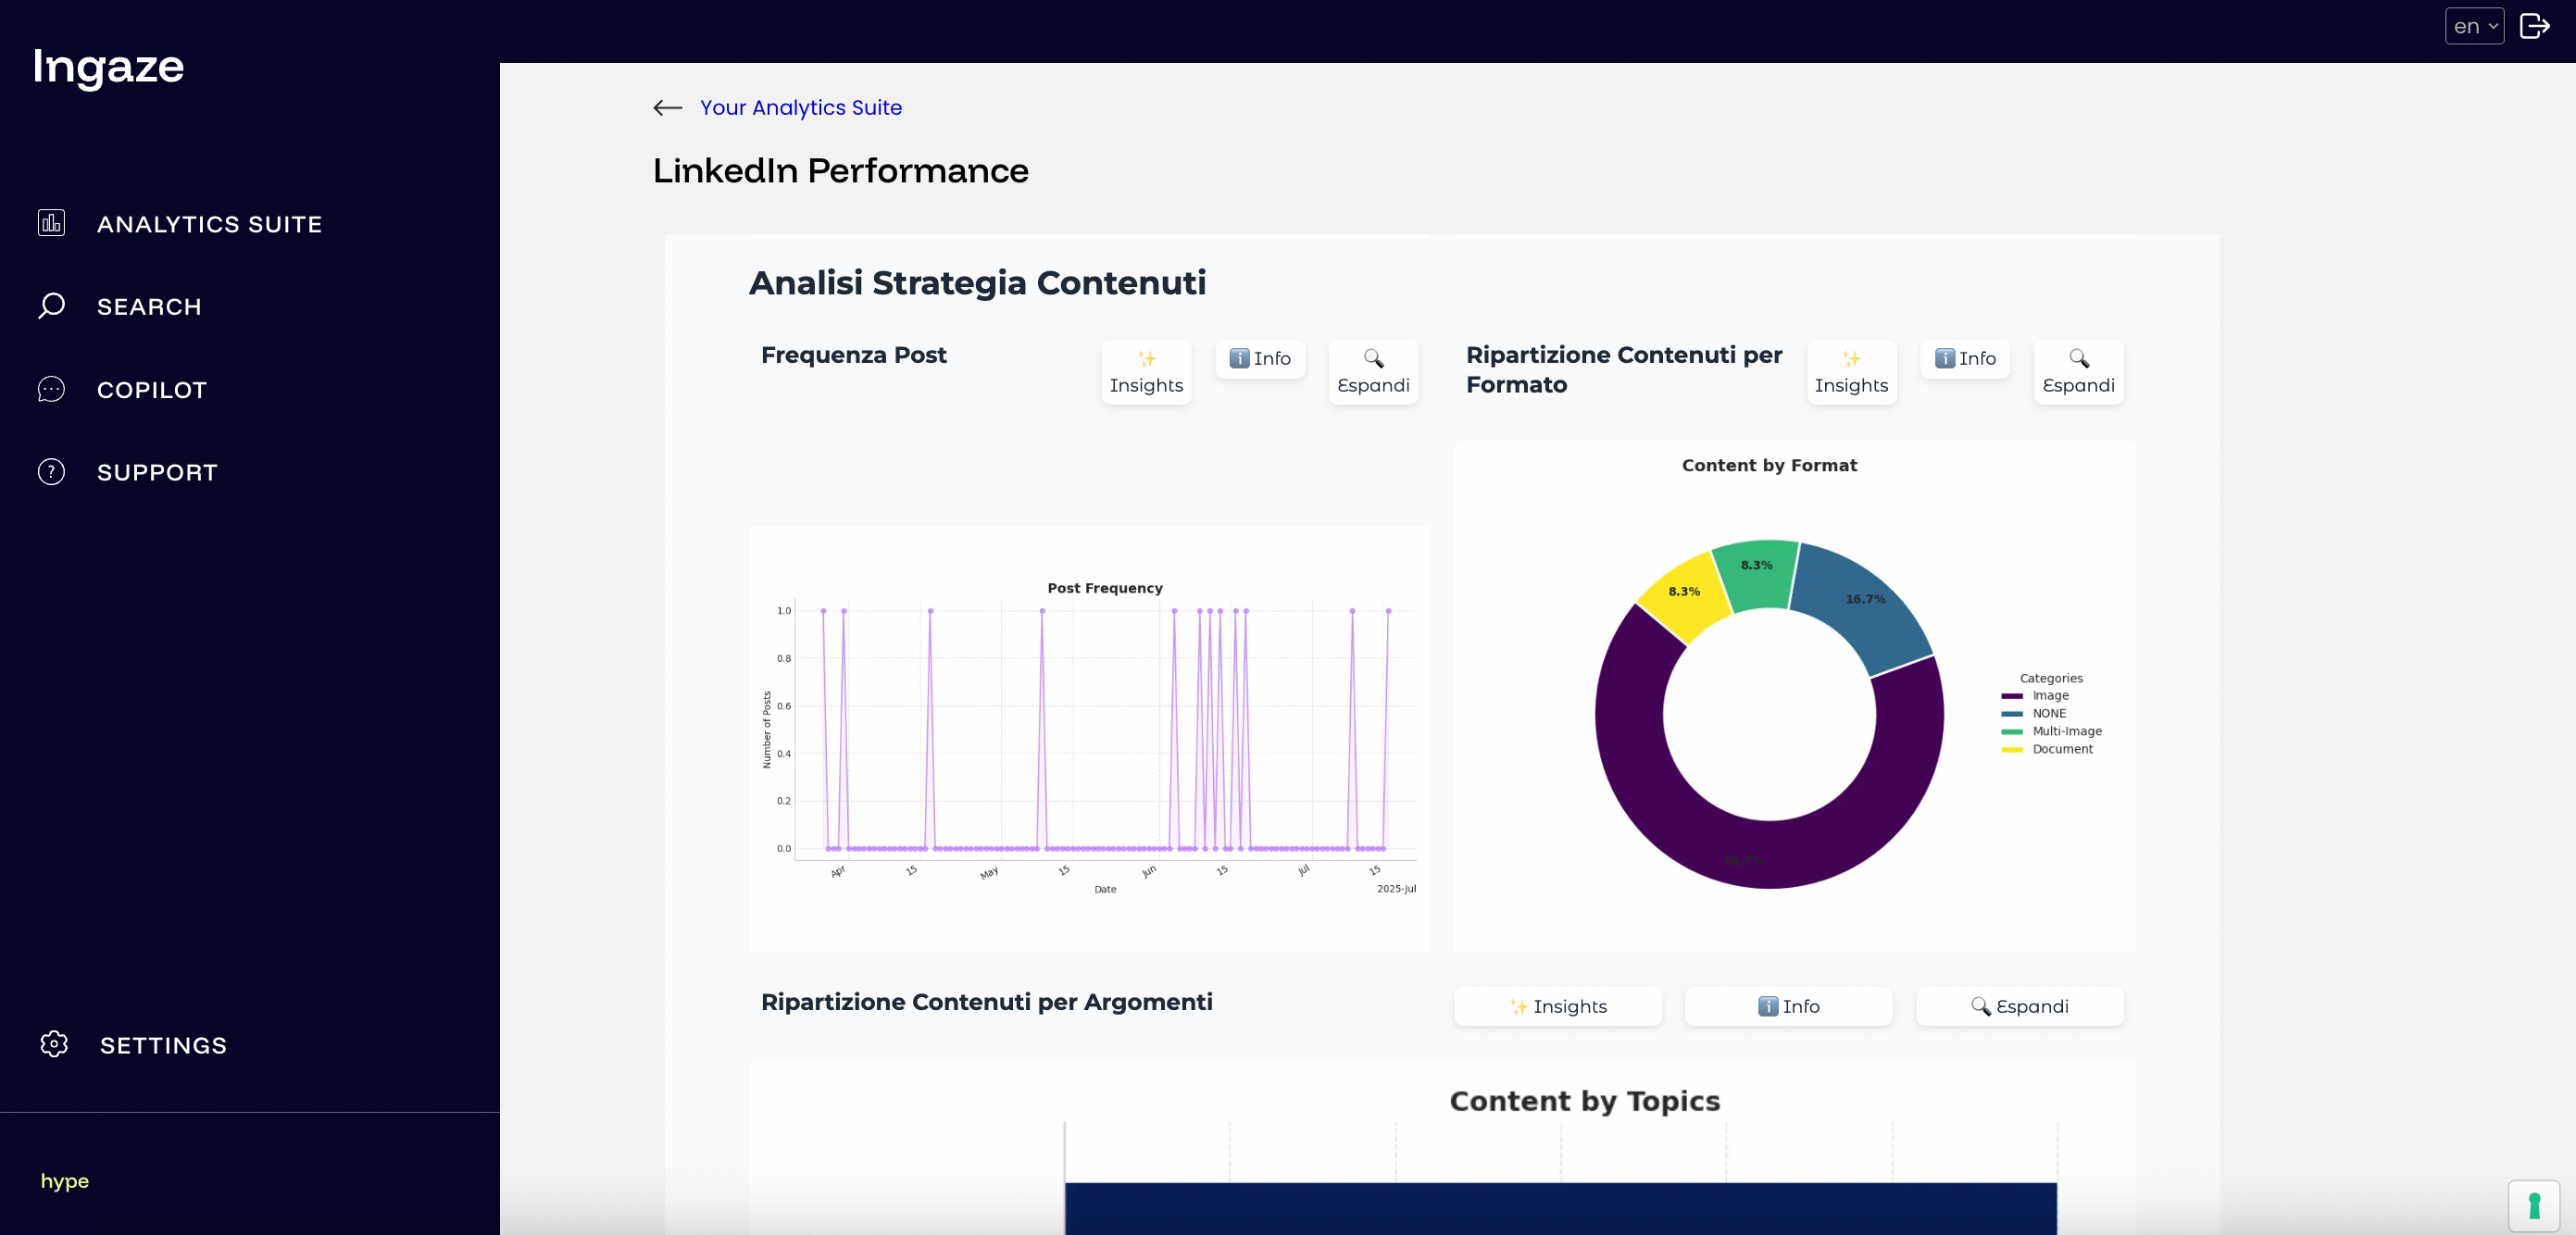Click the Copilot chat bubble icon
Image resolution: width=2576 pixels, height=1235 pixels.
(x=51, y=389)
